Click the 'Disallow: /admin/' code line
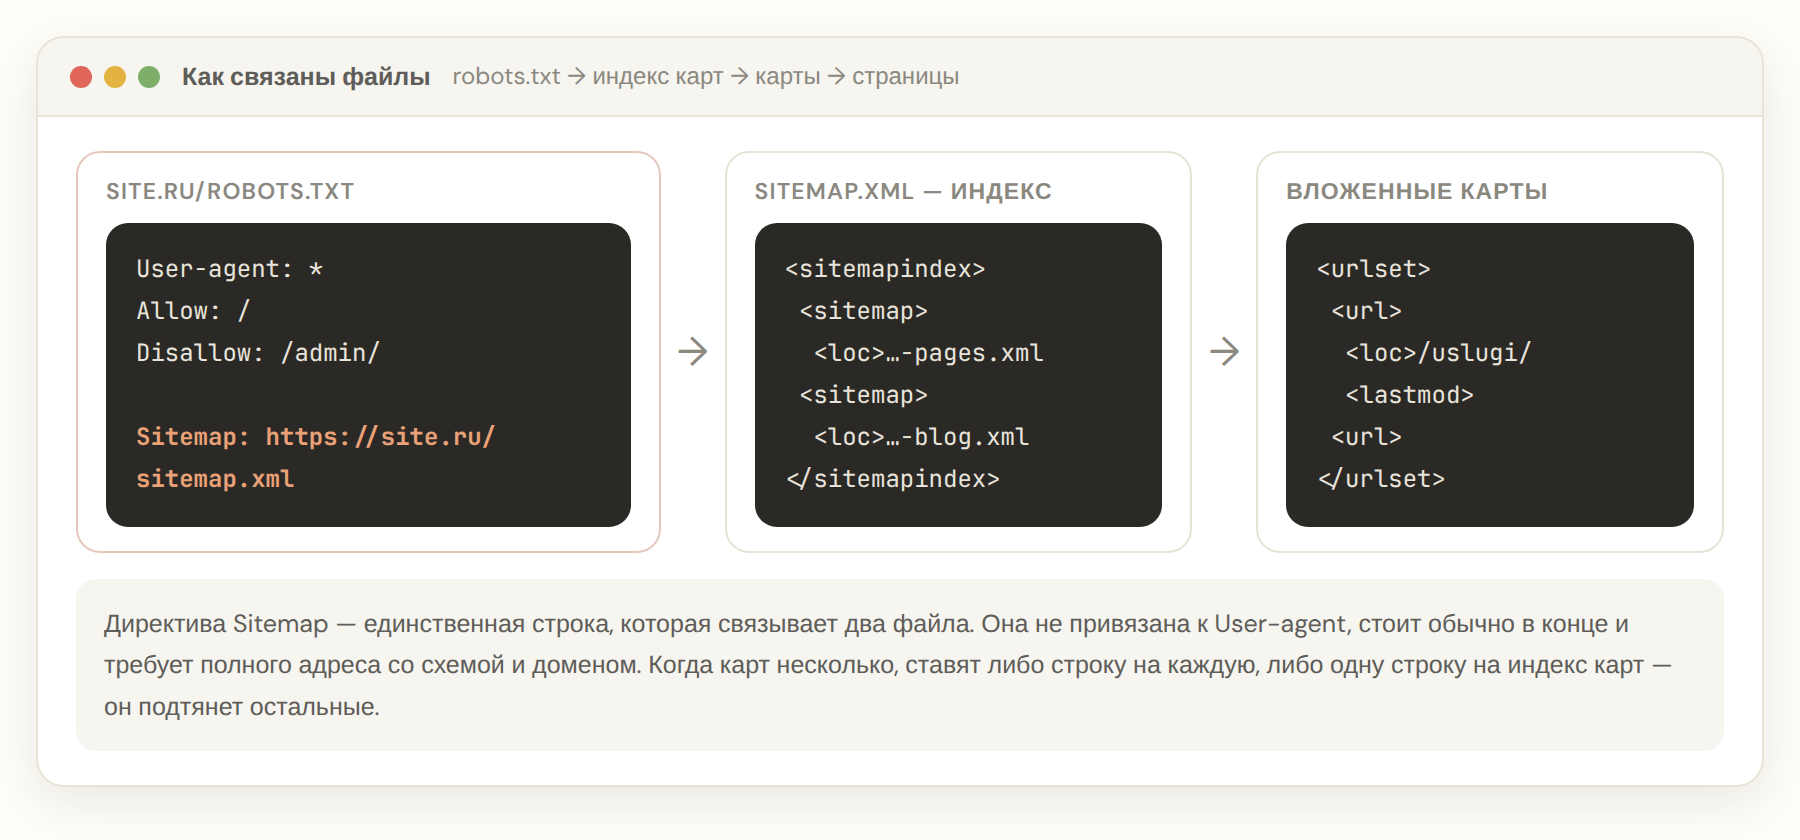 point(258,353)
